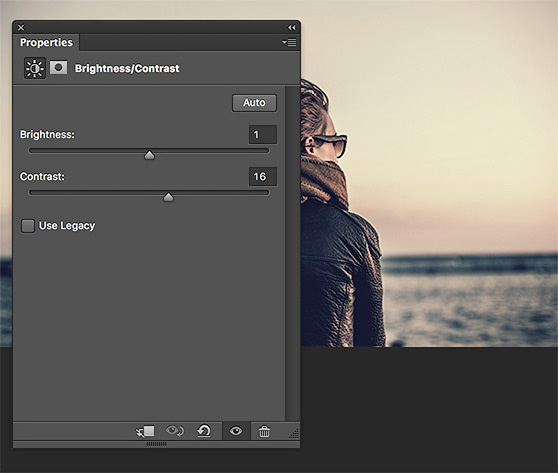558x473 pixels.
Task: Reset to adjustment defaults icon
Action: 204,431
